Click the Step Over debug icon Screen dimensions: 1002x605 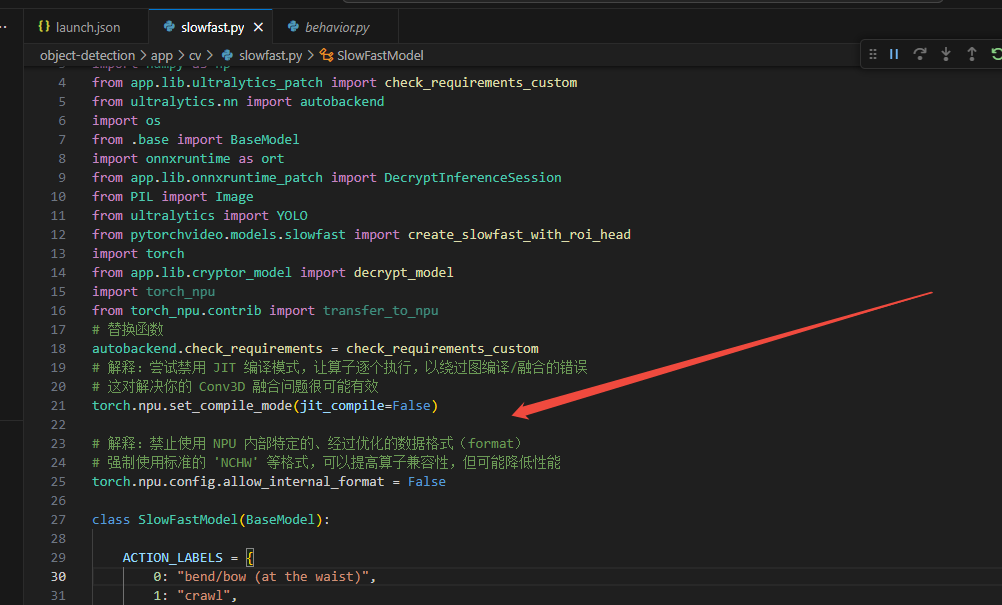tap(920, 54)
